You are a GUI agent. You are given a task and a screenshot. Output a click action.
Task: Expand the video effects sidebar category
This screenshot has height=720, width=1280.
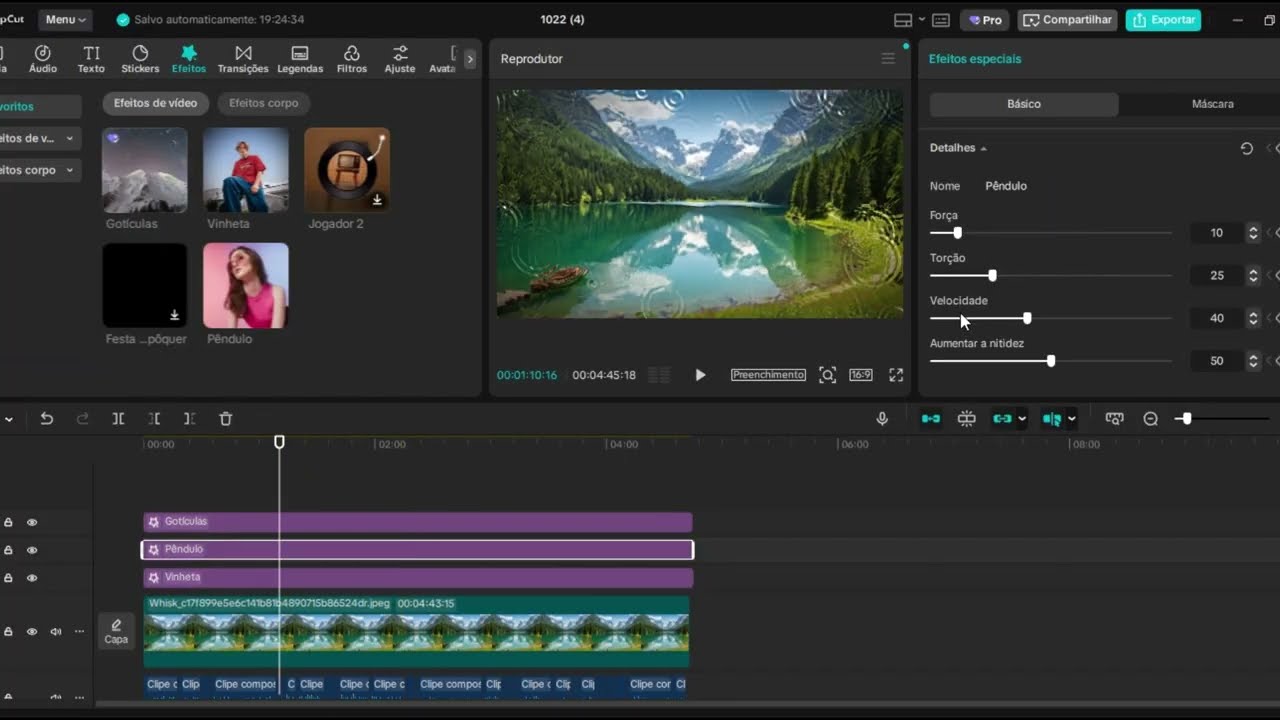38,138
